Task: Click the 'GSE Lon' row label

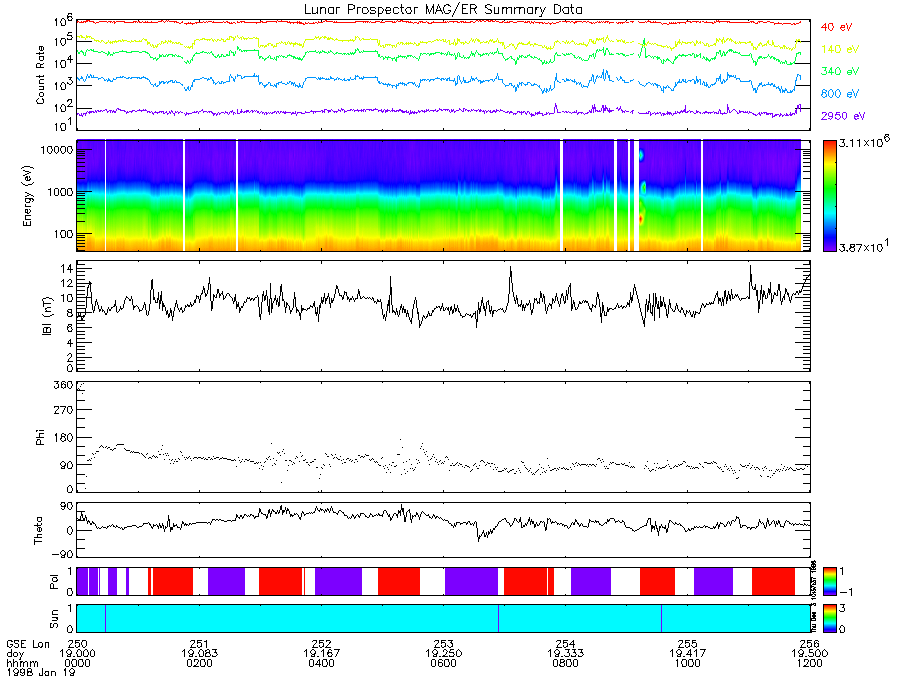Action: pos(28,644)
